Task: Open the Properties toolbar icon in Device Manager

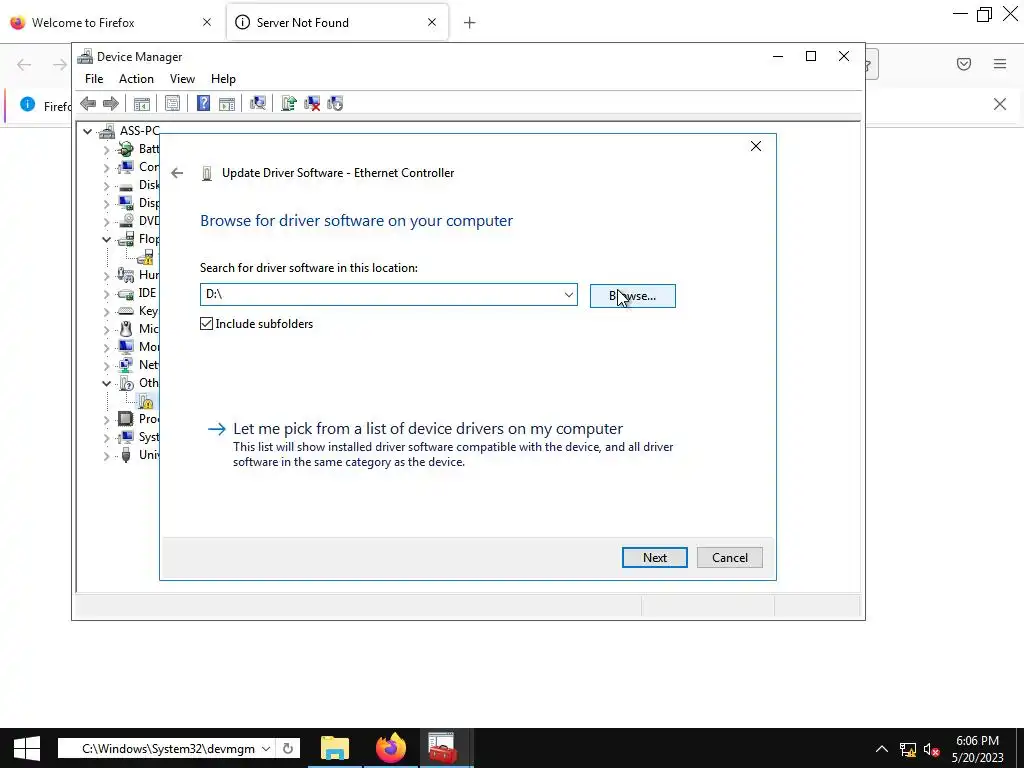Action: tap(172, 103)
